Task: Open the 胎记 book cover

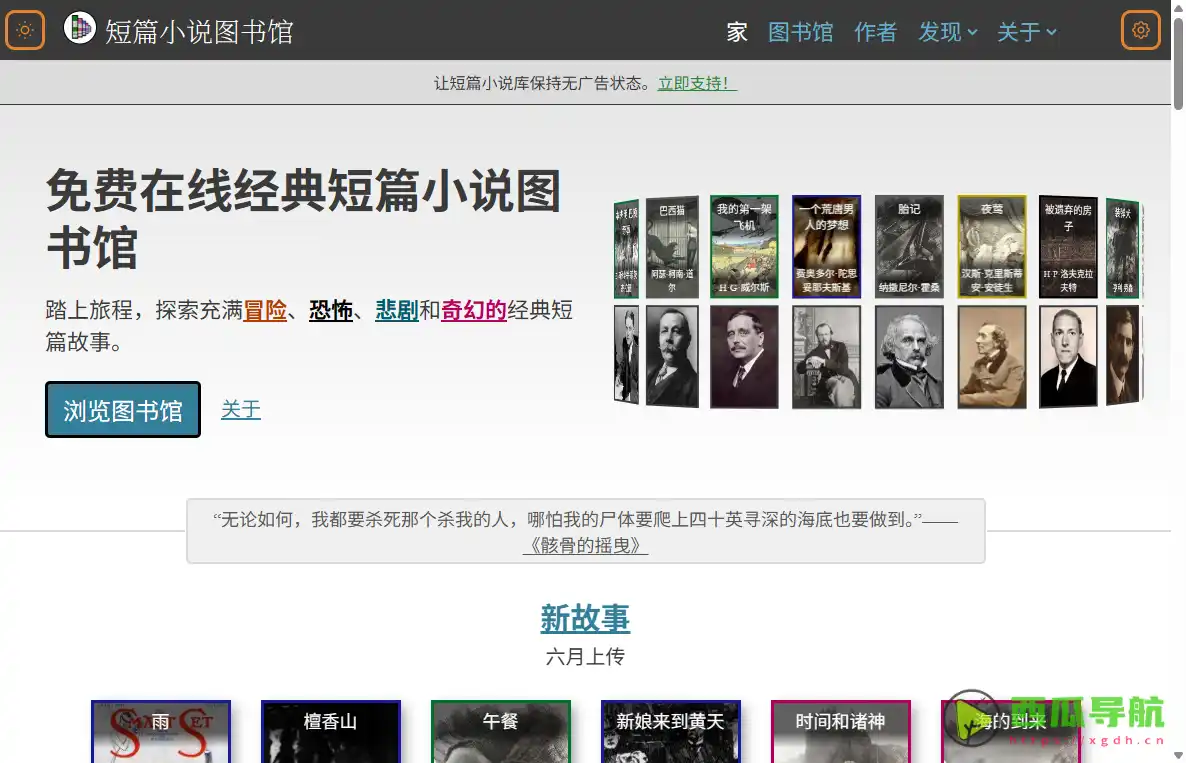Action: [x=909, y=246]
